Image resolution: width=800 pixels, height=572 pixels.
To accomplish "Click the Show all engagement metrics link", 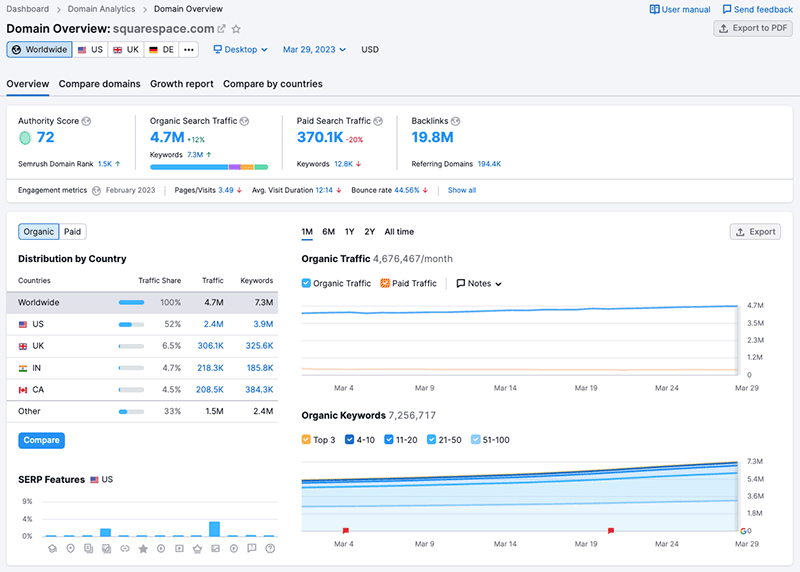I will pyautogui.click(x=462, y=190).
